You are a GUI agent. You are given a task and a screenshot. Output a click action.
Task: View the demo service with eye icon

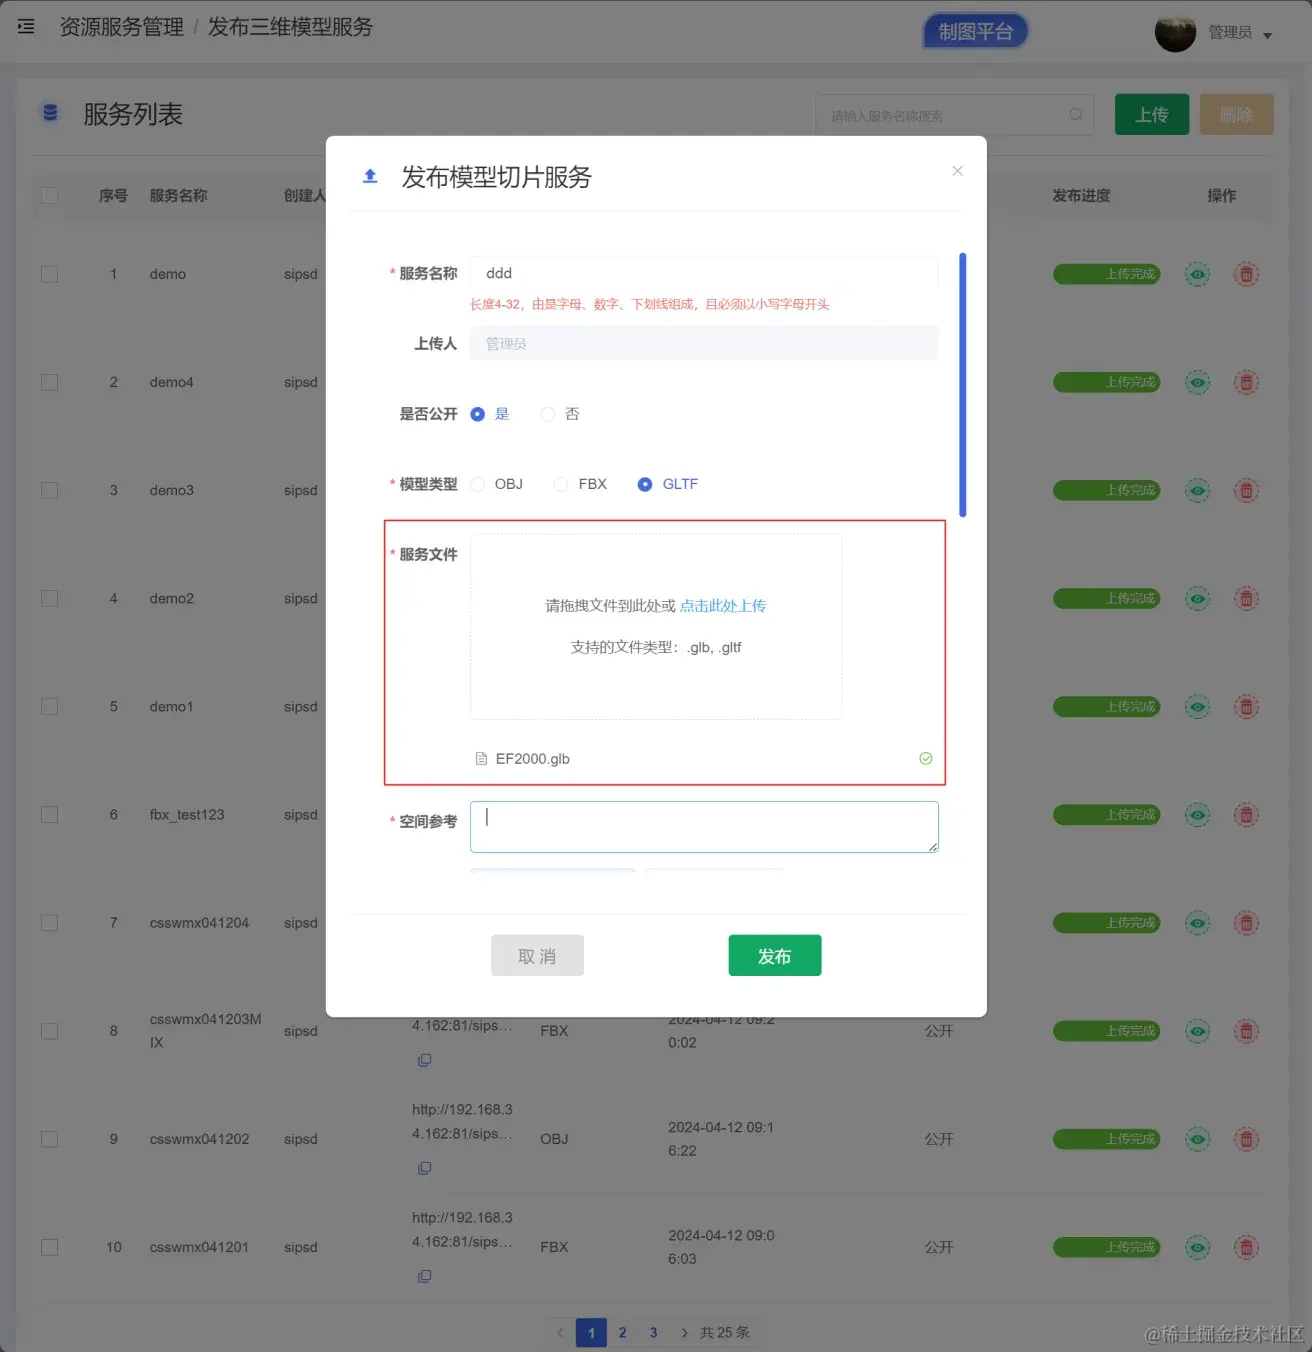coord(1197,274)
